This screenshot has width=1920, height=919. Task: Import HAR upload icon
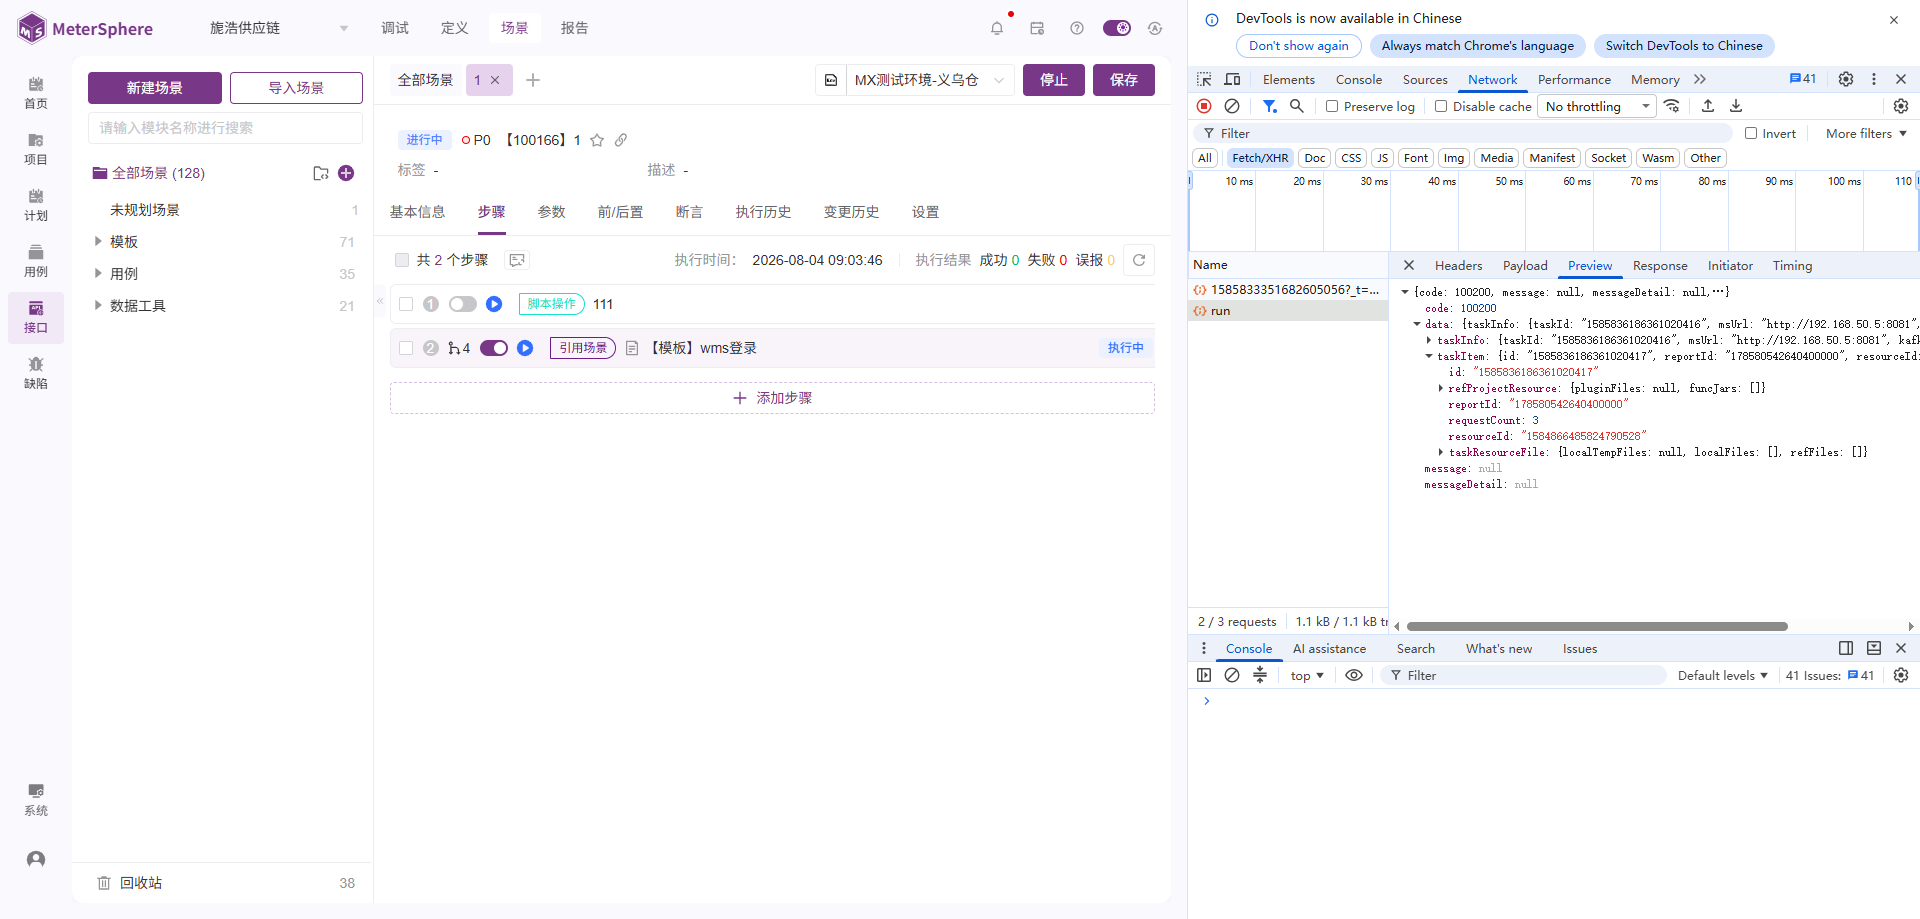coord(1708,106)
